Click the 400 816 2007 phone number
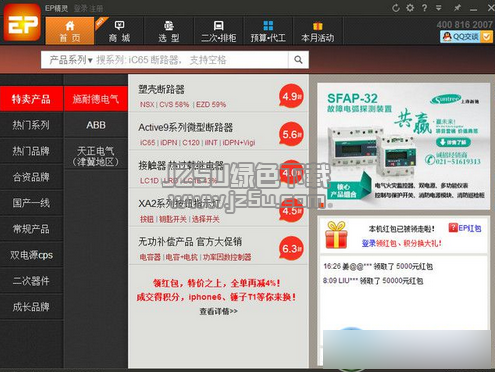The width and height of the screenshot is (495, 372). click(465, 24)
